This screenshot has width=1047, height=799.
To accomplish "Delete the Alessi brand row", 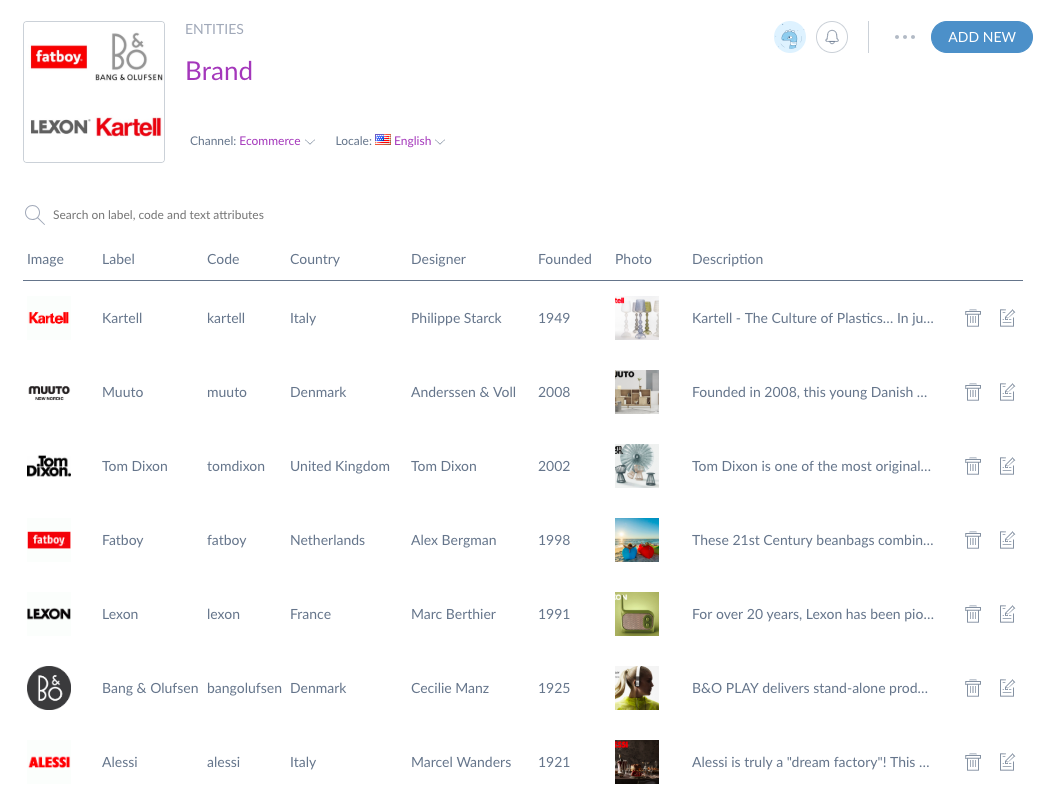I will tap(972, 762).
